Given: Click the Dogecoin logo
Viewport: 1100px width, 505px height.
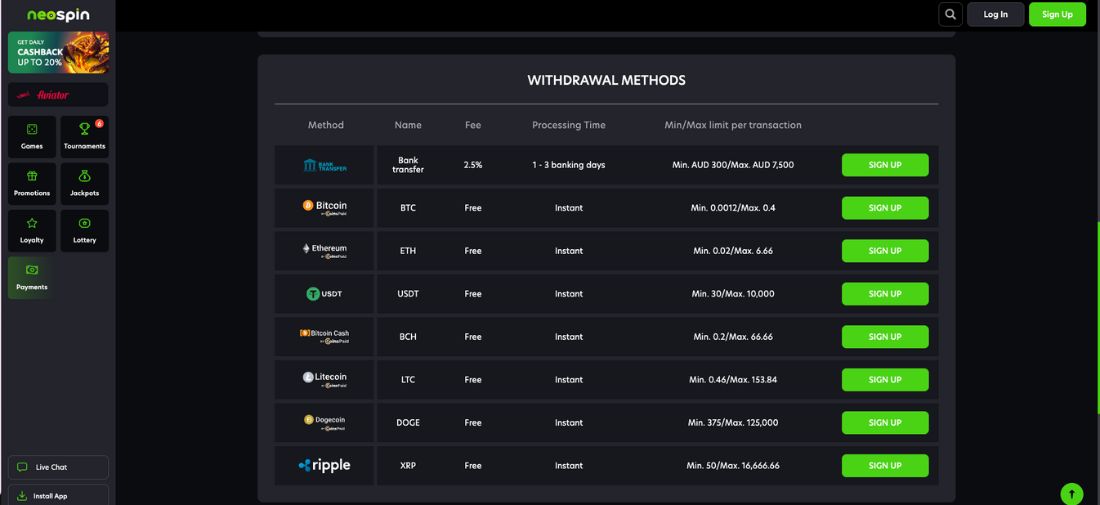Looking at the screenshot, I should 325,422.
